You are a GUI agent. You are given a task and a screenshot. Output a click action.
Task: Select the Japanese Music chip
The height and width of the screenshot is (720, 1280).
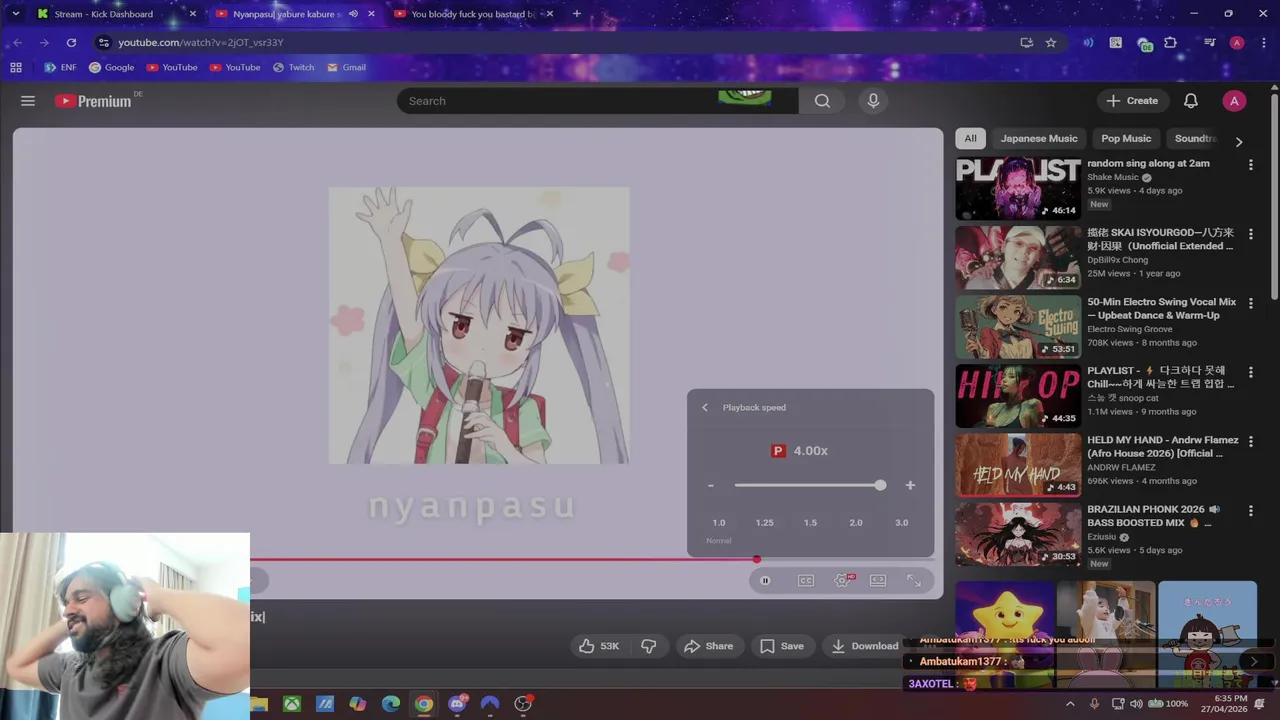pos(1039,139)
